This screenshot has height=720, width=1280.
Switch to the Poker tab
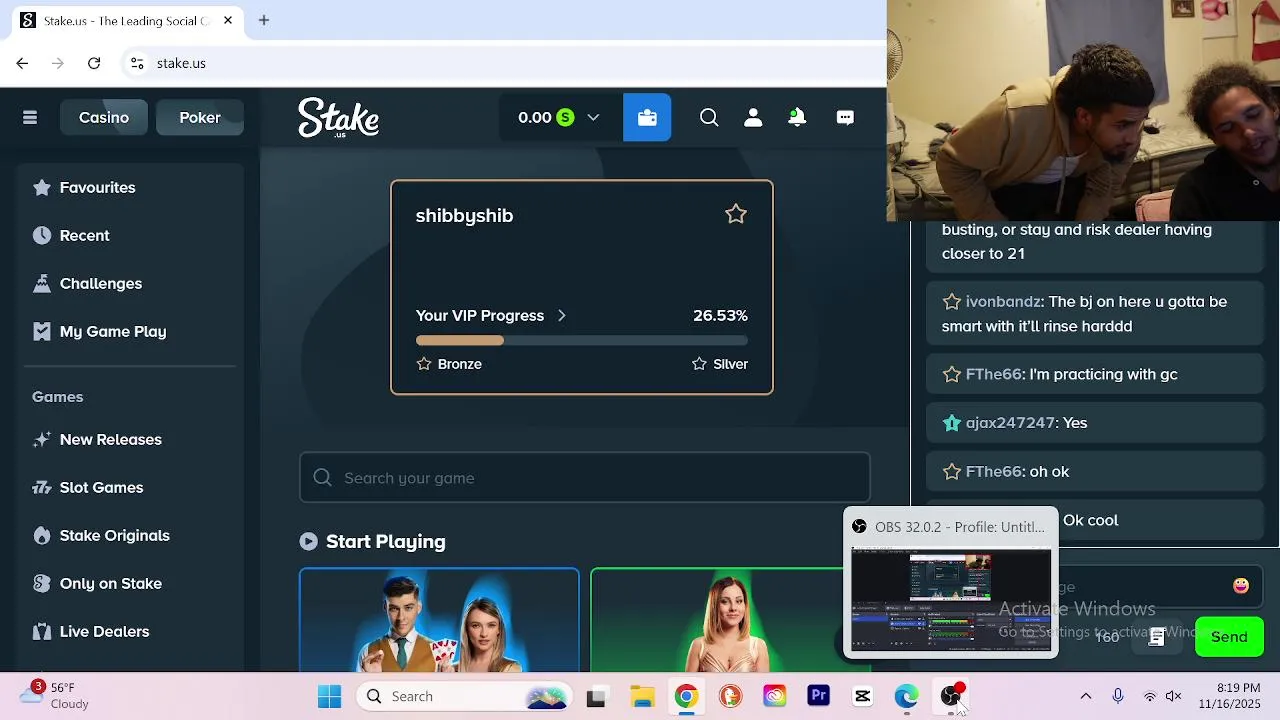click(200, 118)
